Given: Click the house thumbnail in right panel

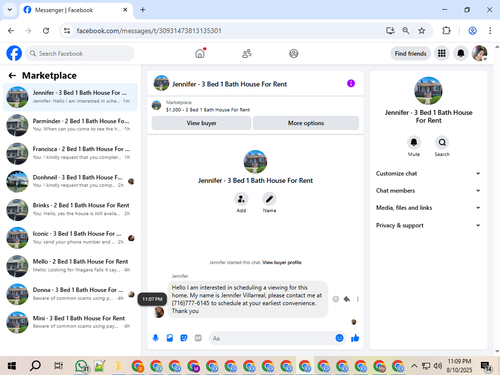Looking at the screenshot, I should 428,91.
